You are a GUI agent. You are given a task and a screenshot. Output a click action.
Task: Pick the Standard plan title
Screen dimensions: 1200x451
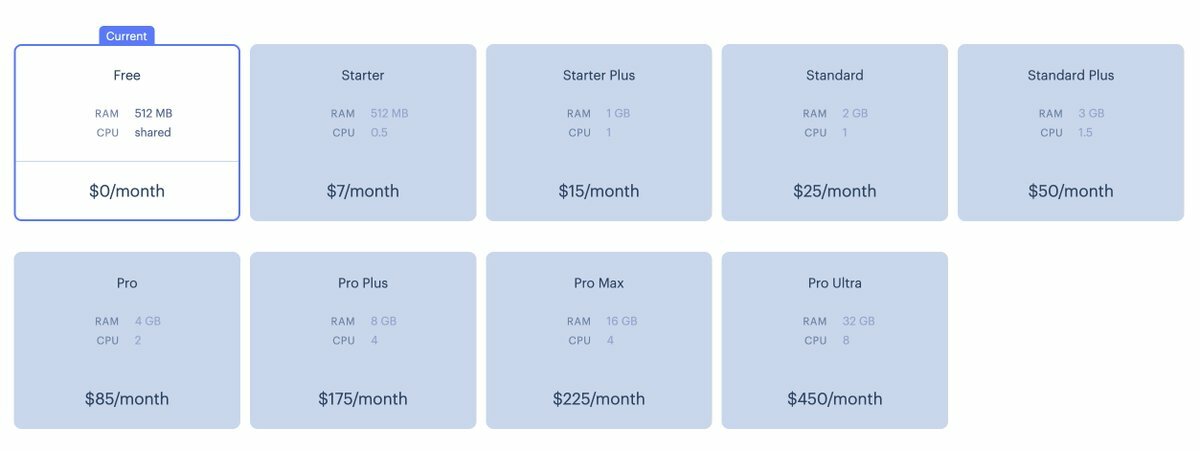(835, 75)
